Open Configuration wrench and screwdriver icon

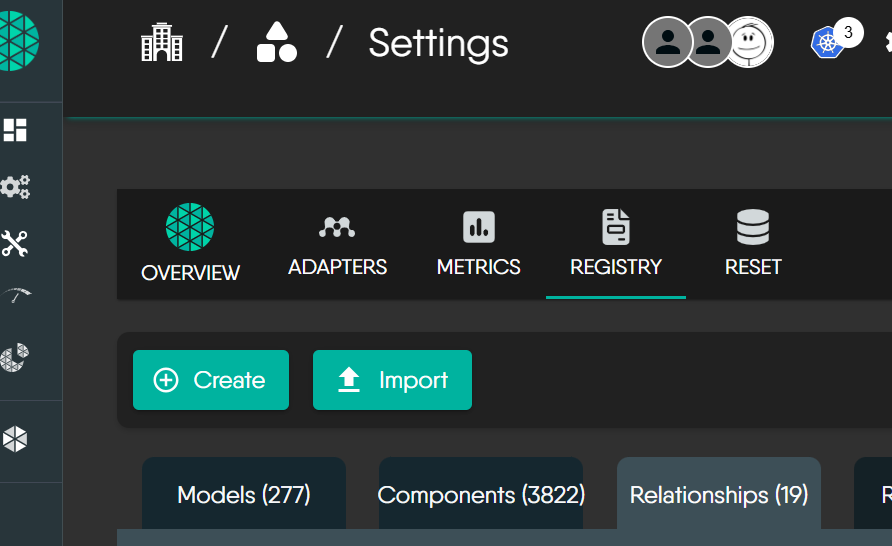click(15, 243)
